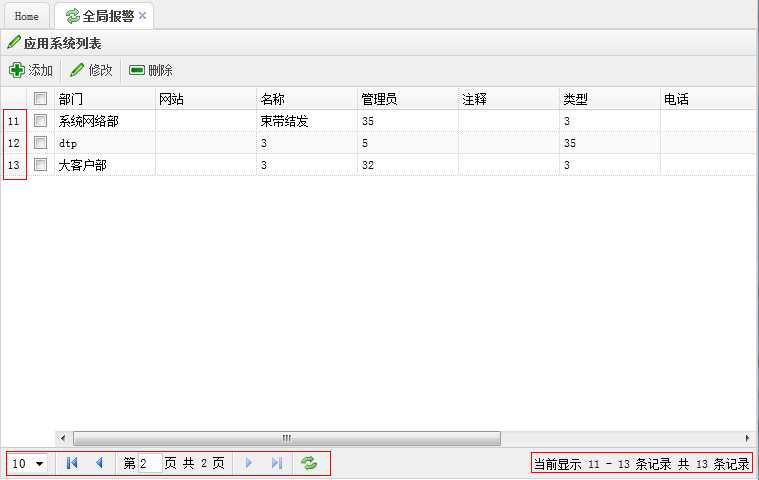759x480 pixels.
Task: Click the 应用系统列表 panel title
Action: coord(62,44)
